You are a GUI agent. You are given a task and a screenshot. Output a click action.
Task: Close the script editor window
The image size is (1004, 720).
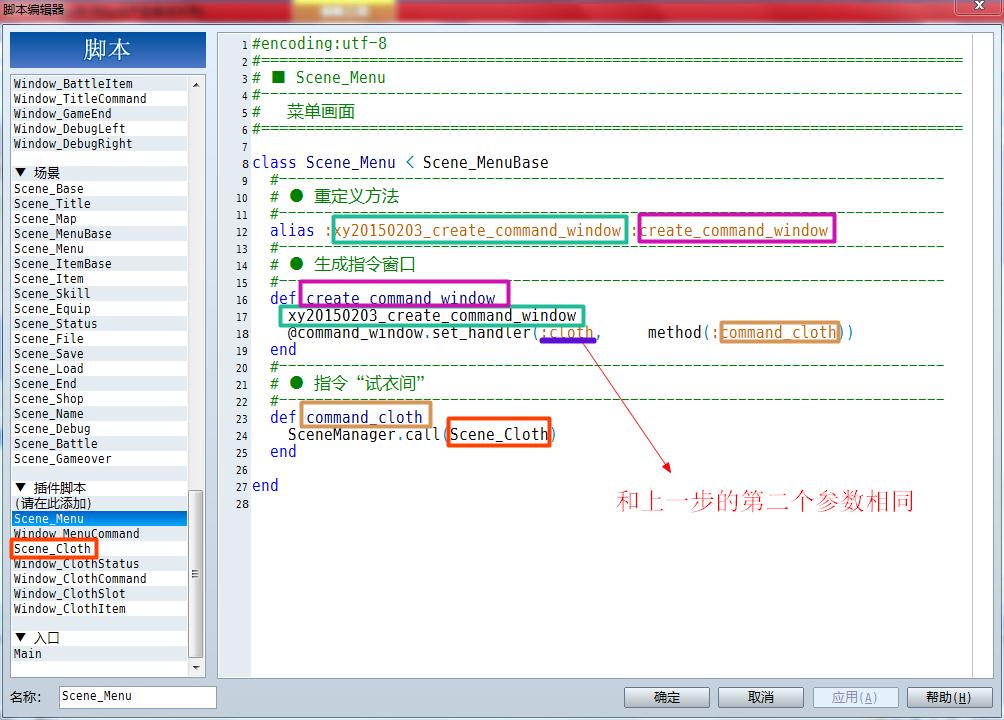[978, 6]
